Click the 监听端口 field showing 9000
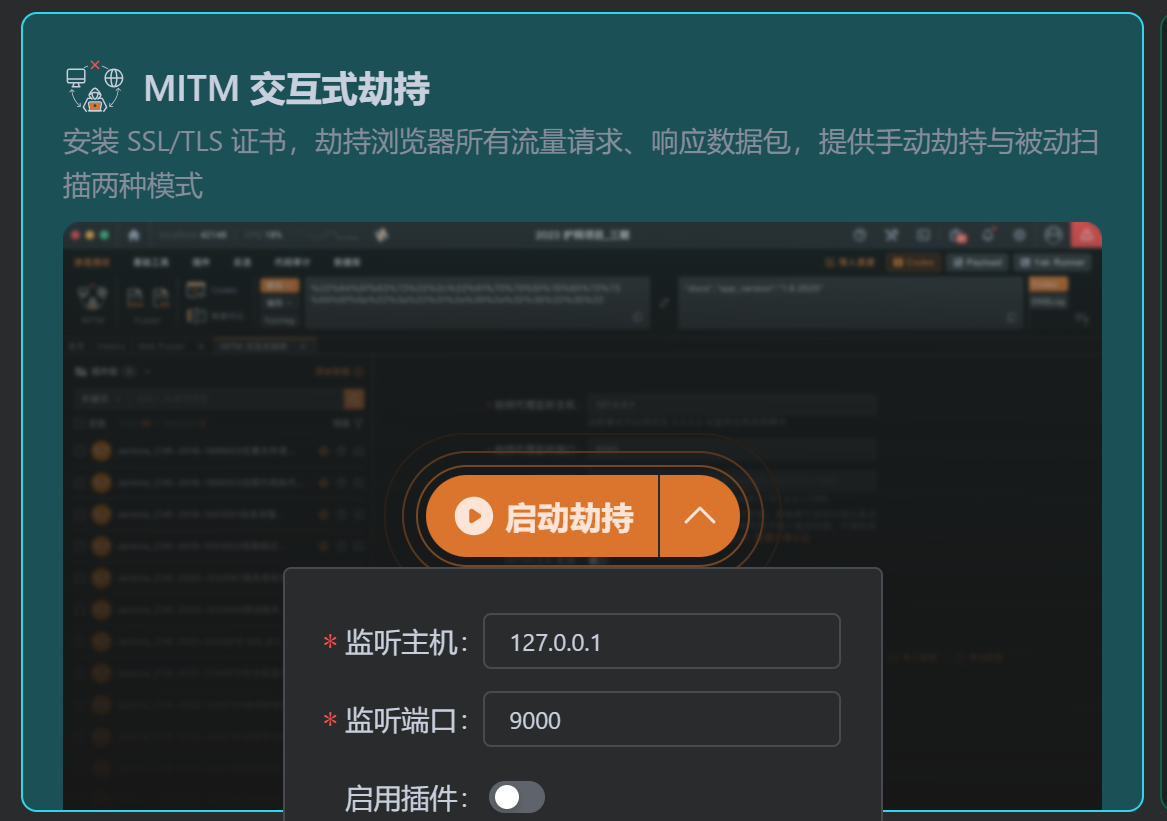The width and height of the screenshot is (1167, 821). tap(661, 719)
